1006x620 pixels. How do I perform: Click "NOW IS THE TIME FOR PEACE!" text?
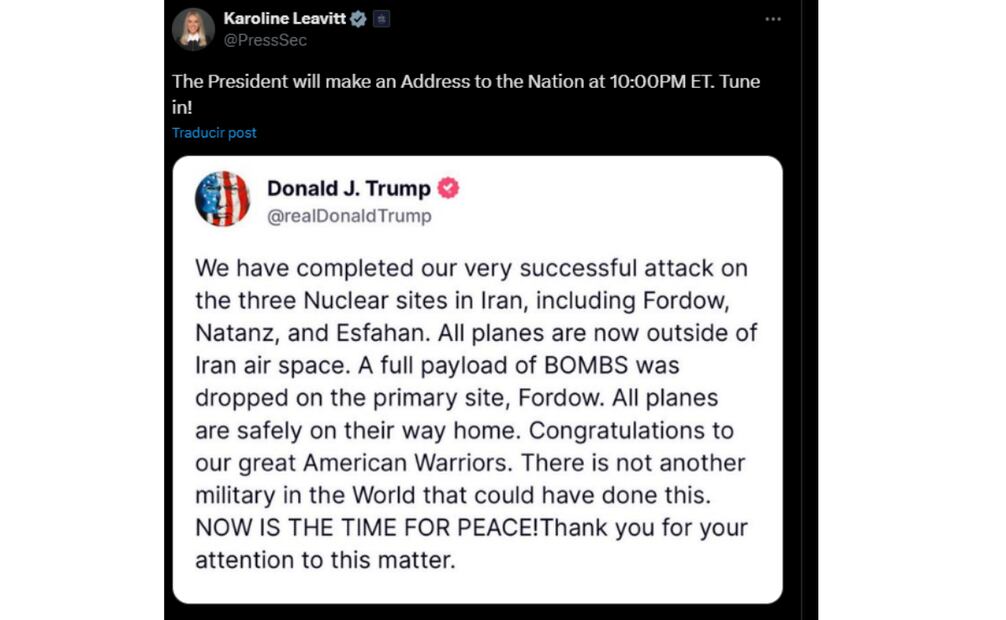point(367,527)
